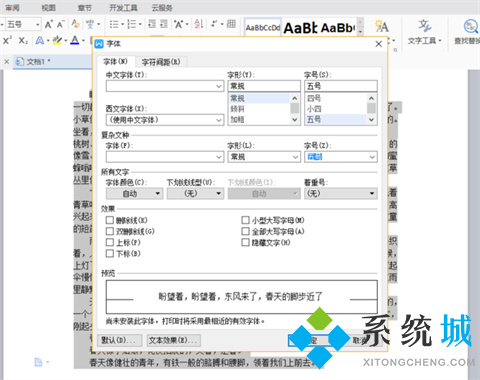The image size is (480, 380).
Task: Switch to the Font (字体) tab
Action: pyautogui.click(x=115, y=62)
